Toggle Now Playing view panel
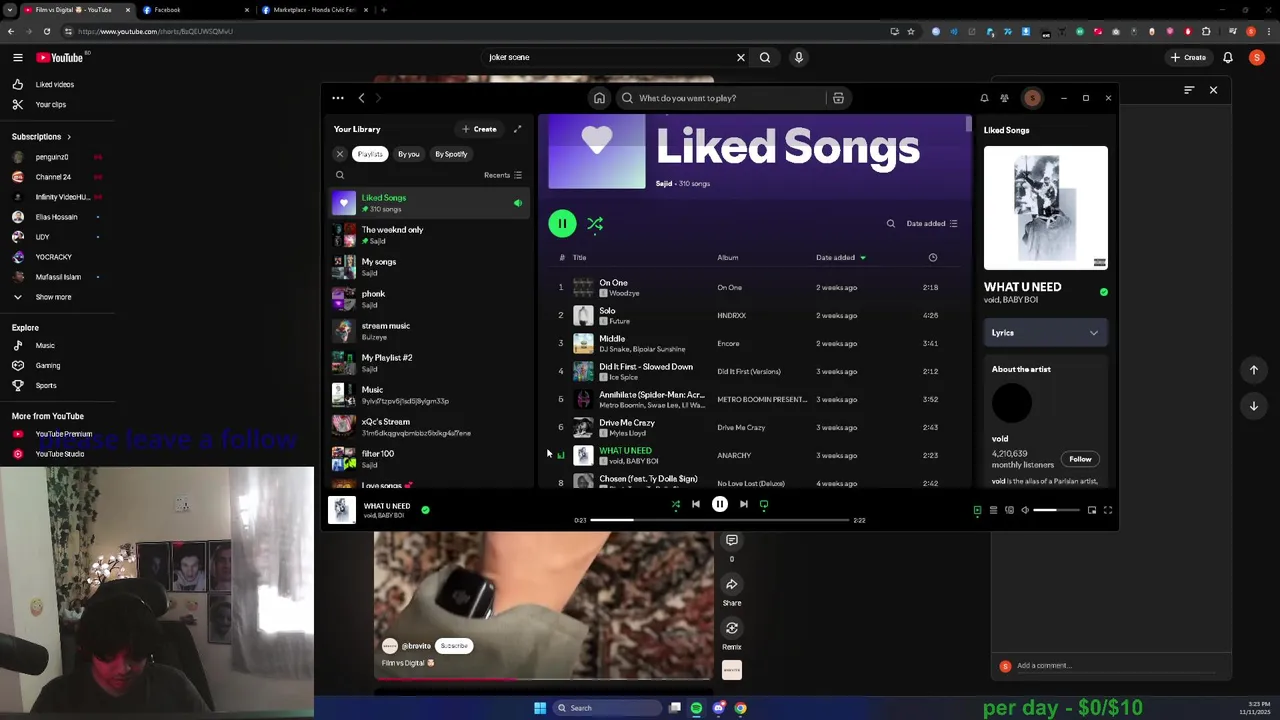This screenshot has height=720, width=1280. click(x=977, y=511)
